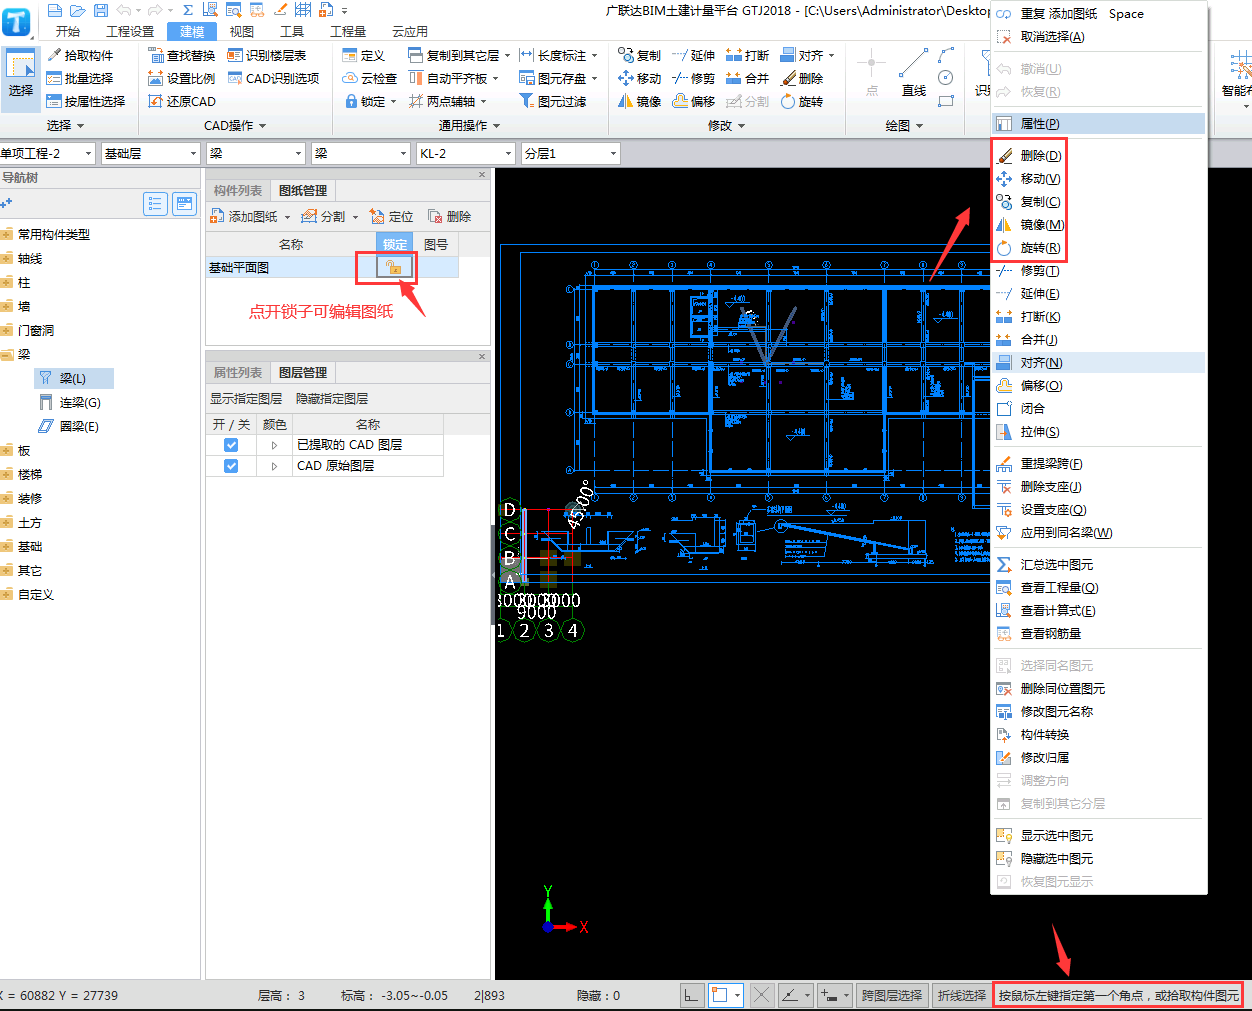Click the Σ summary calculation quick icon
The width and height of the screenshot is (1252, 1011).
click(188, 10)
